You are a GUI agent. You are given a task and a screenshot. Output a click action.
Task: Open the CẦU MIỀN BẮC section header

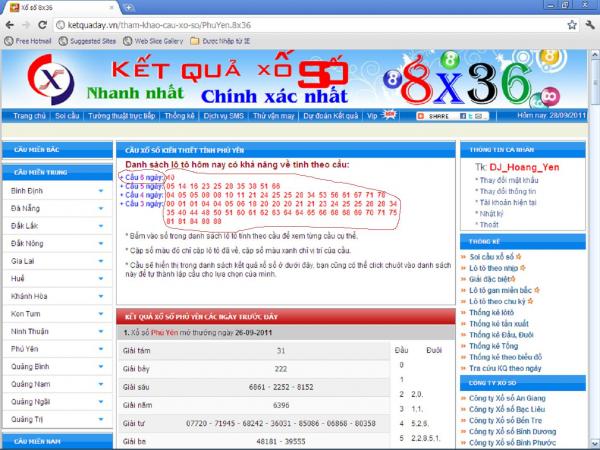point(57,150)
